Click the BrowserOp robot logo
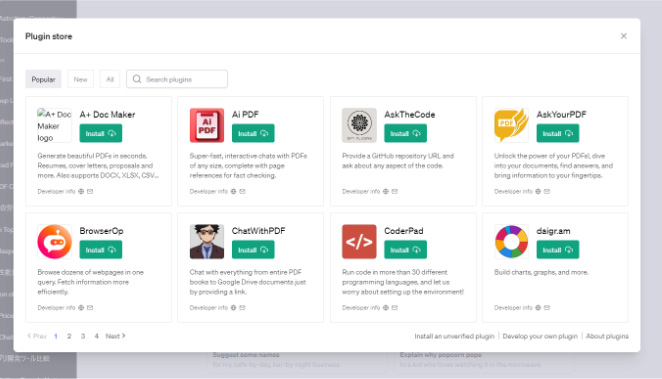Viewport: 662px width, 379px height. point(54,241)
